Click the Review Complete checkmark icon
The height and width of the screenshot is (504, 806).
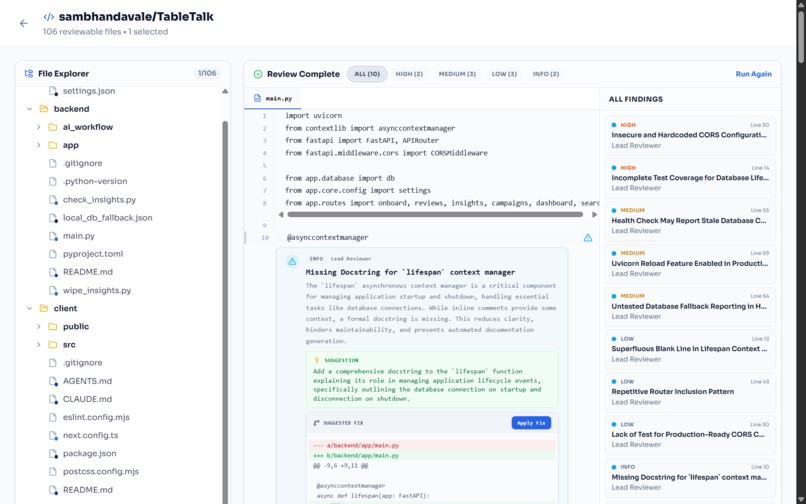click(x=258, y=74)
